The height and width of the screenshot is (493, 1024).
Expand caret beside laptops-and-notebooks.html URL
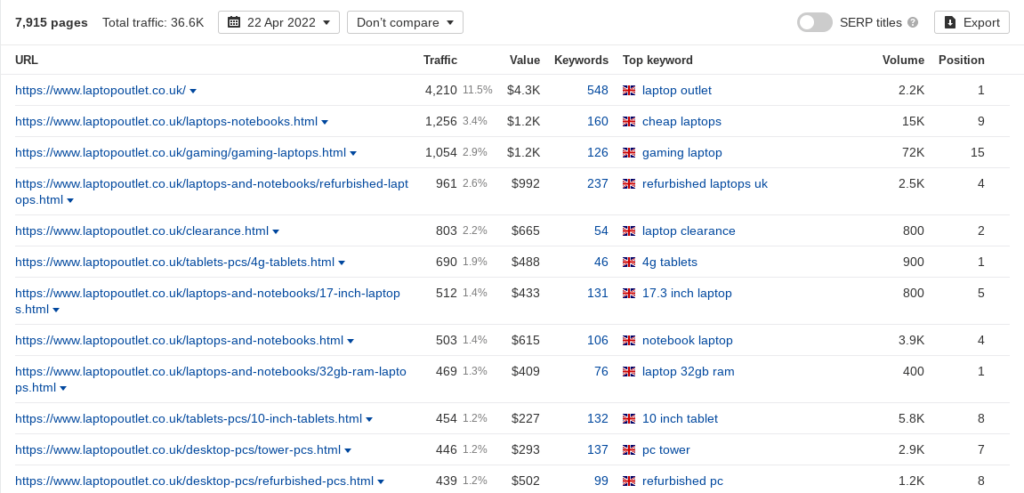click(351, 342)
